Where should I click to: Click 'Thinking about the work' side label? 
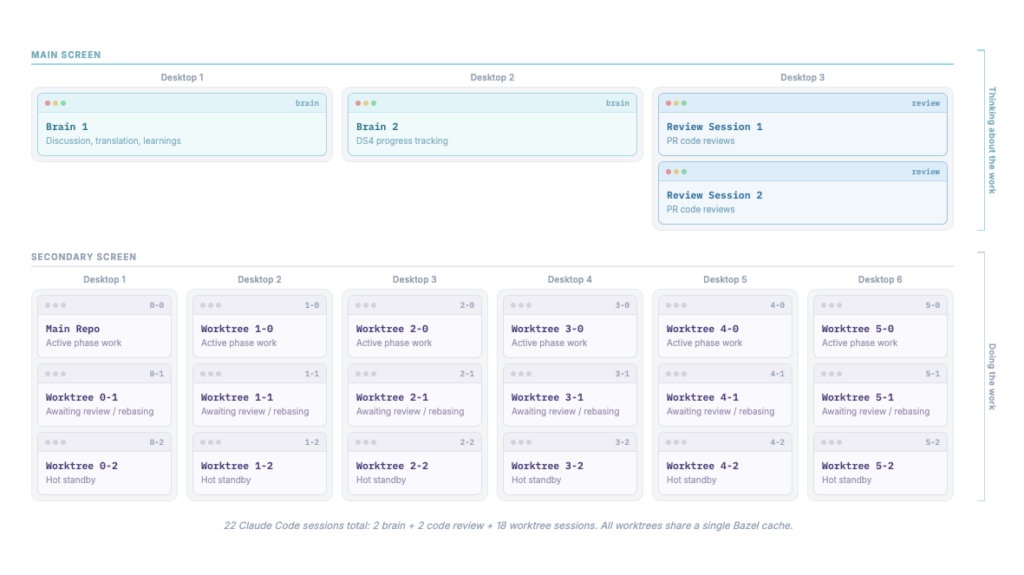(x=992, y=140)
